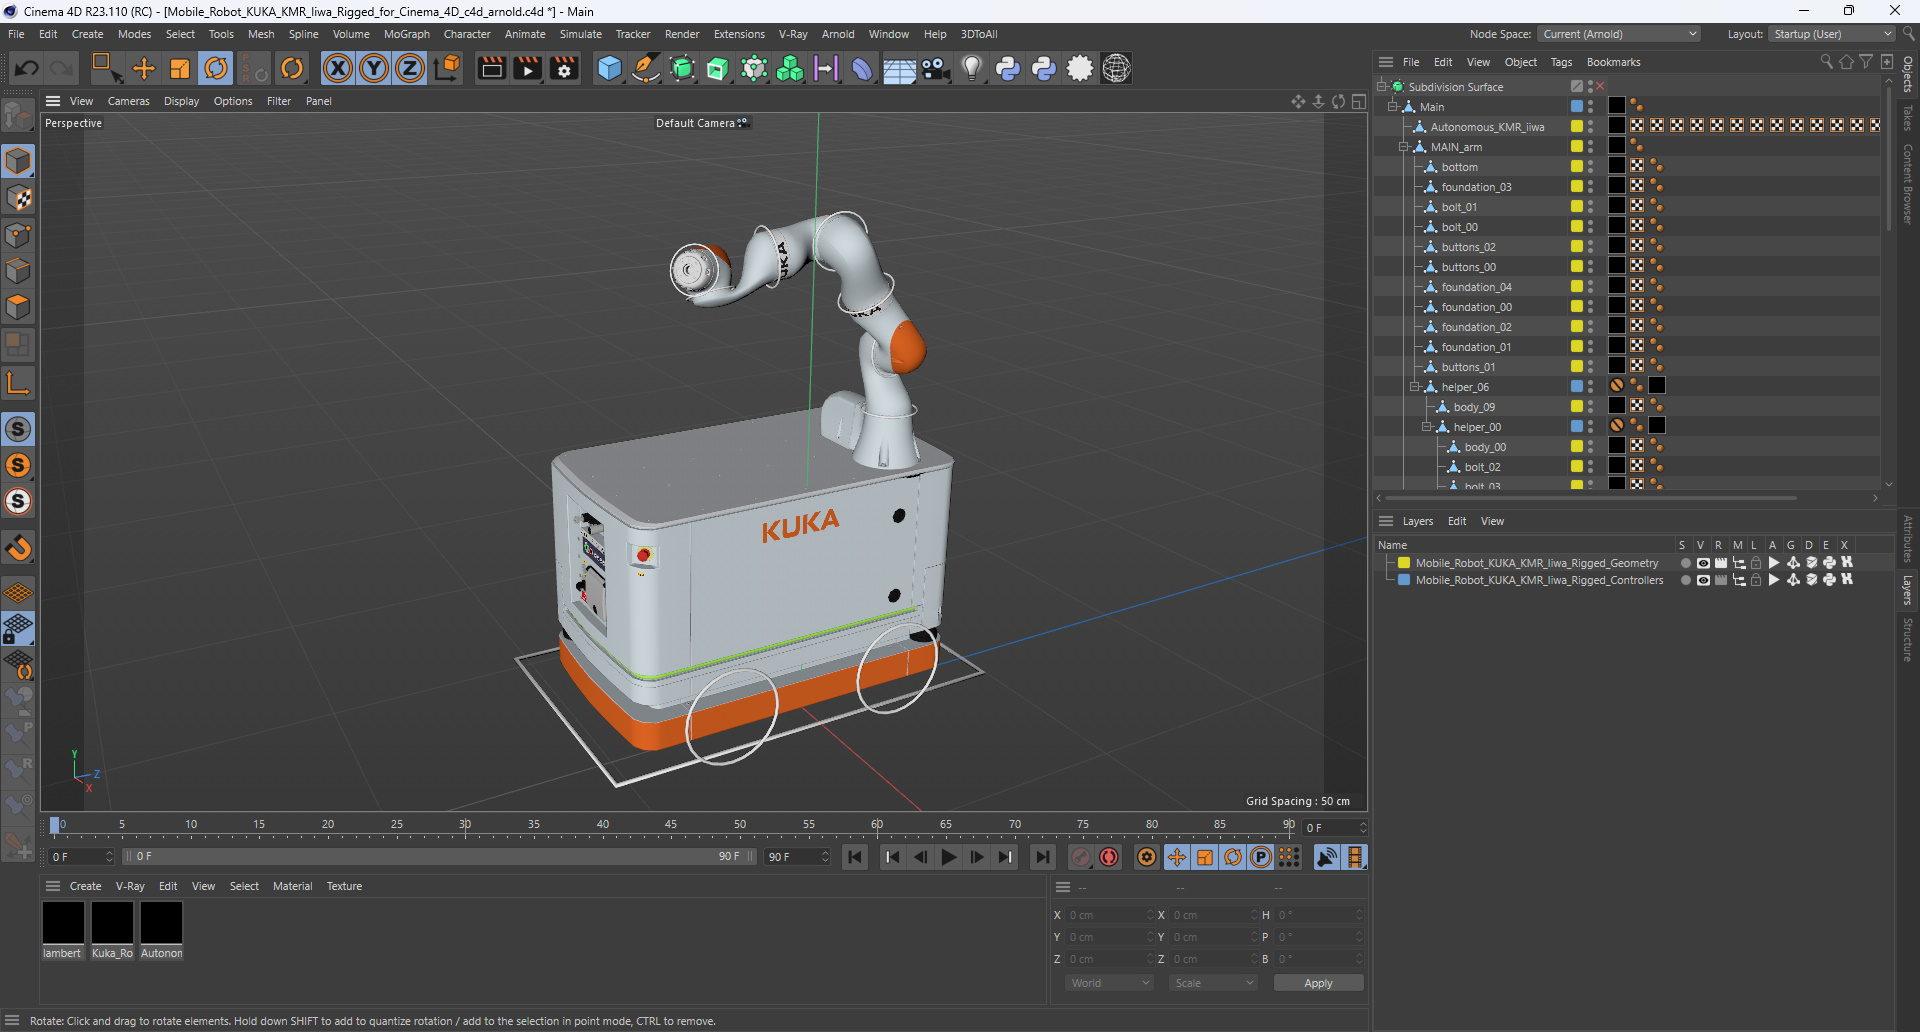
Task: Toggle Autokeying button
Action: (1109, 857)
